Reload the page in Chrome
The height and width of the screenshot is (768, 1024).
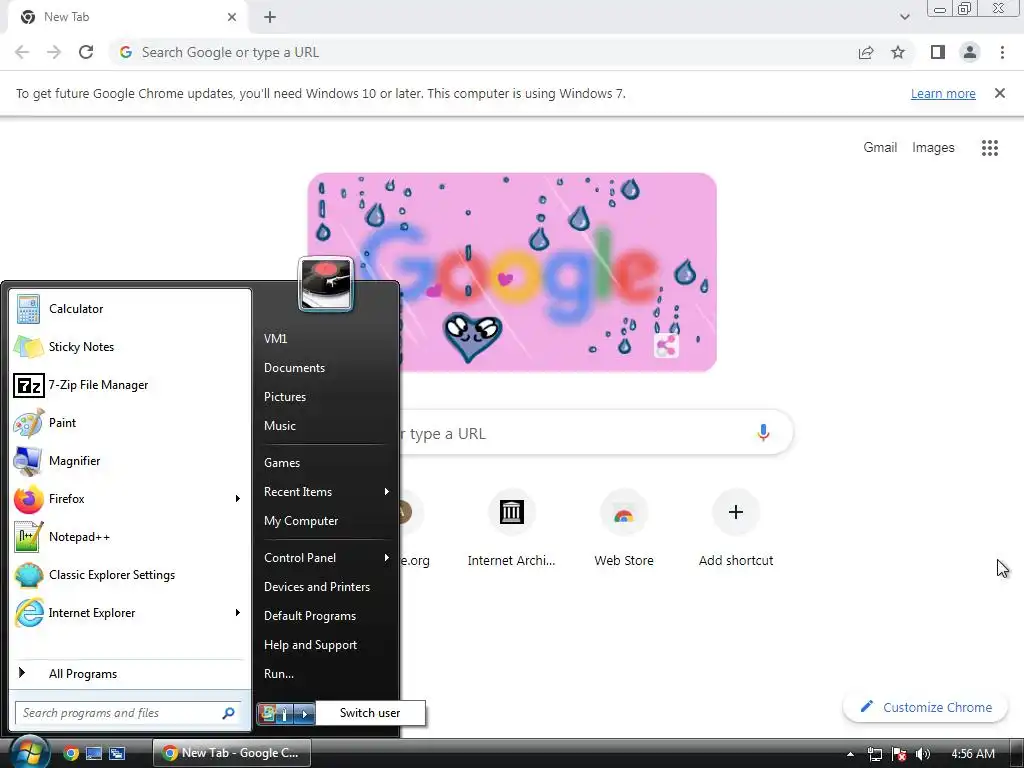[86, 52]
